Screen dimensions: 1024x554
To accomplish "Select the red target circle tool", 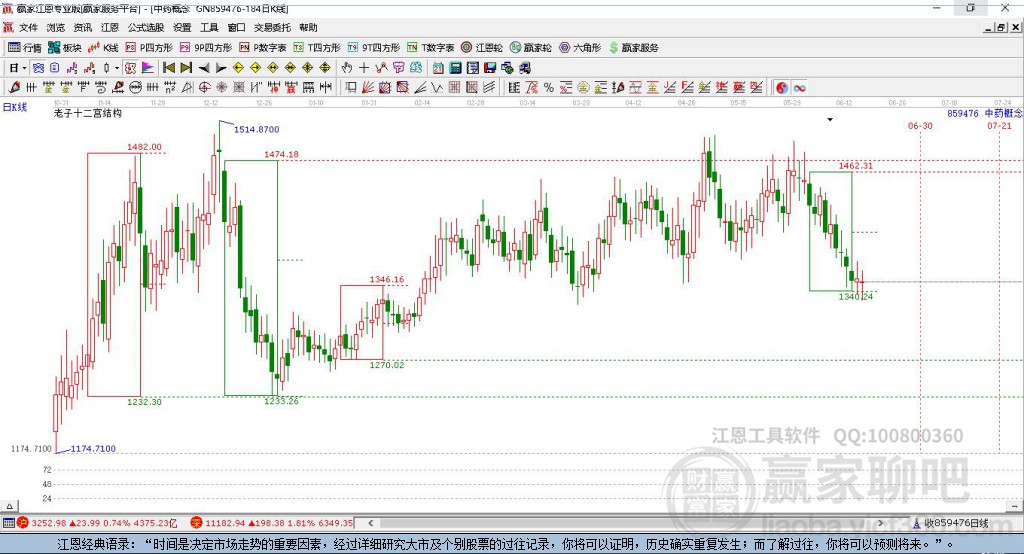I will point(204,88).
